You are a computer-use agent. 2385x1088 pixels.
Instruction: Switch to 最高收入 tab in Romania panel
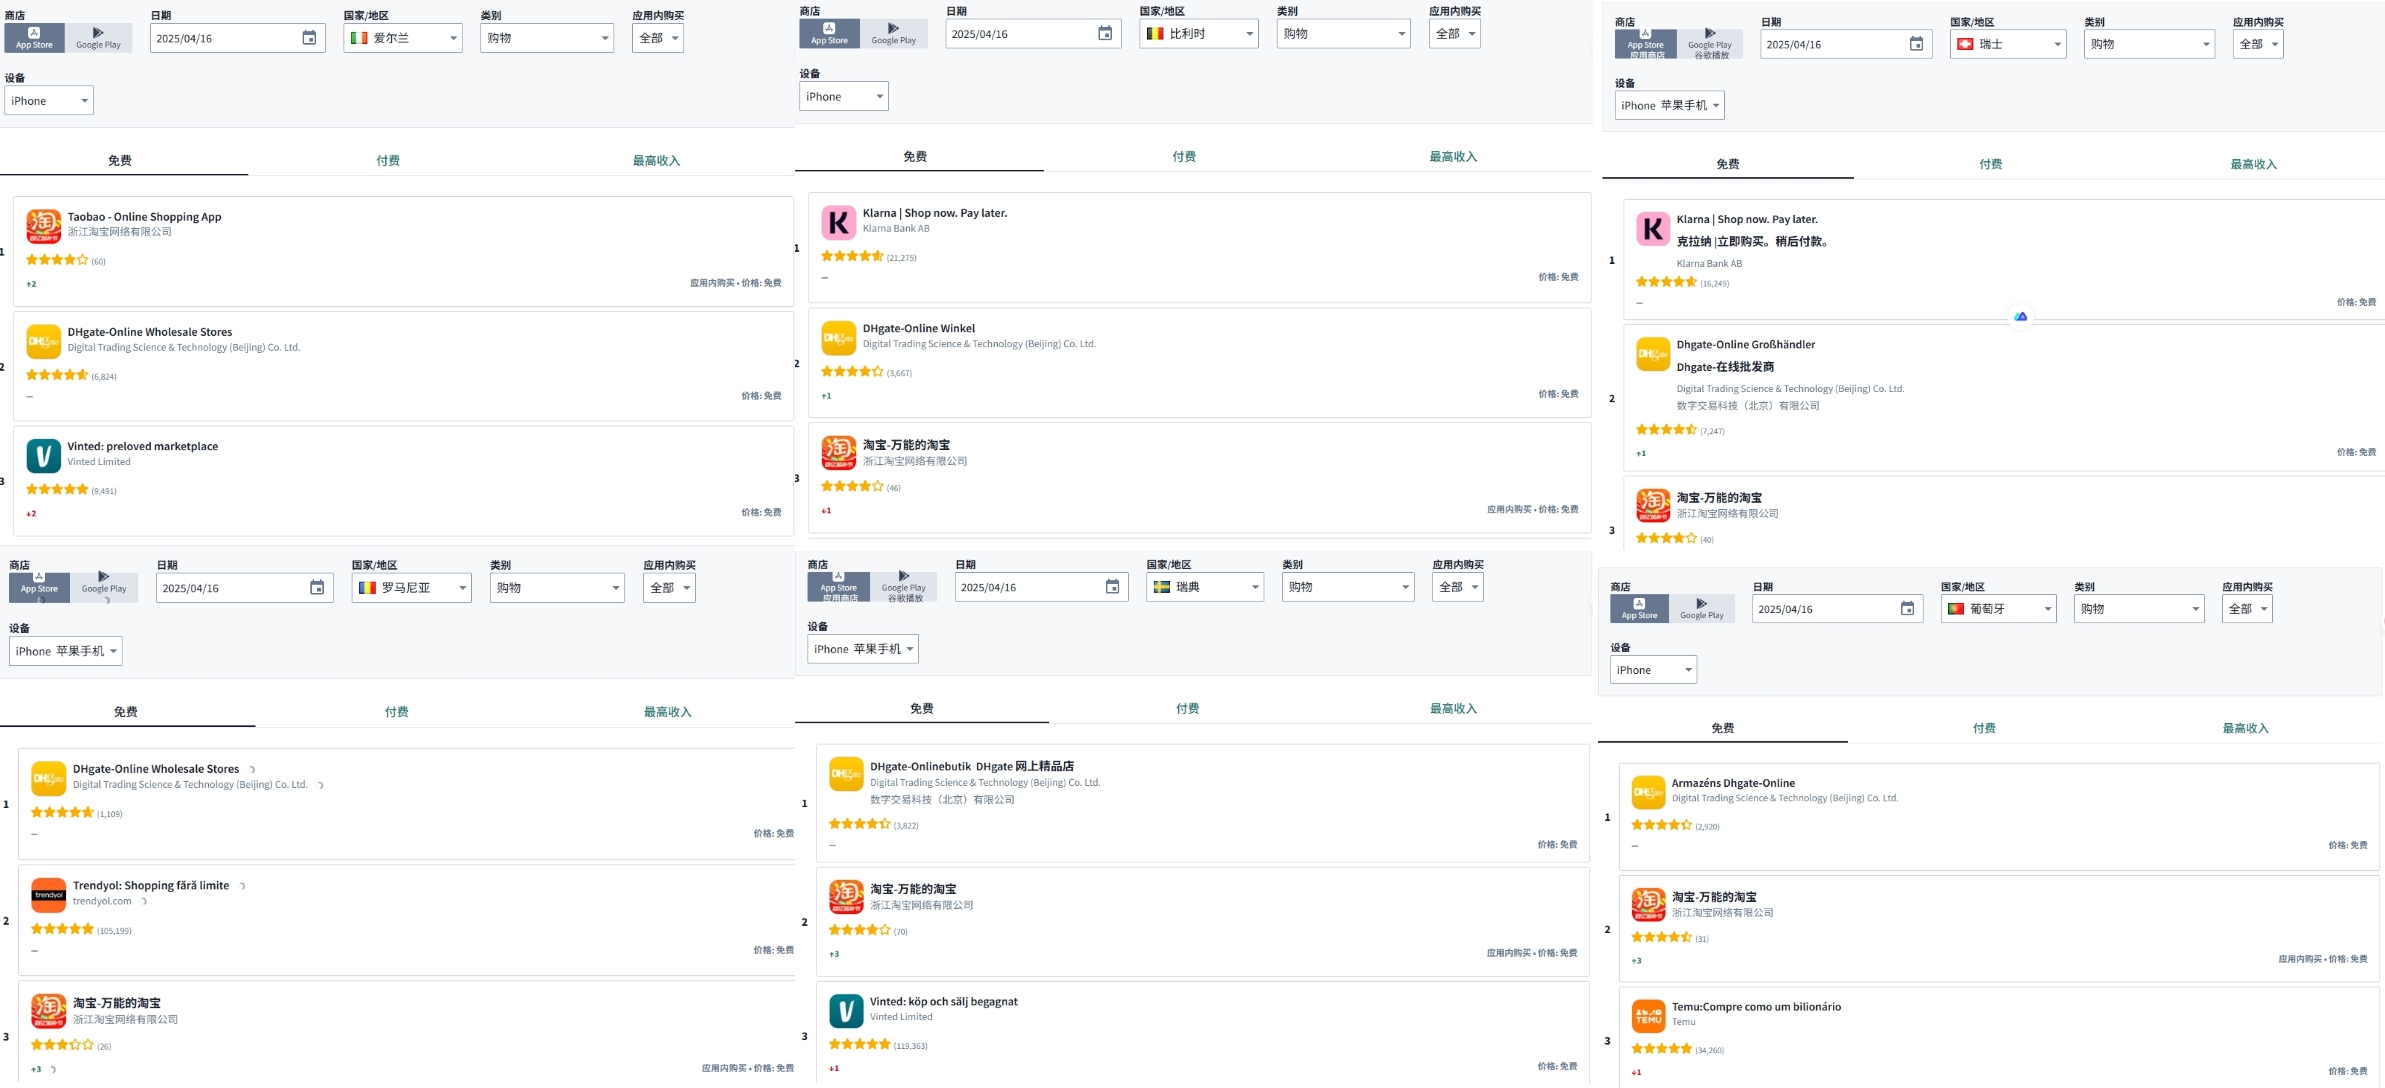[x=667, y=712]
